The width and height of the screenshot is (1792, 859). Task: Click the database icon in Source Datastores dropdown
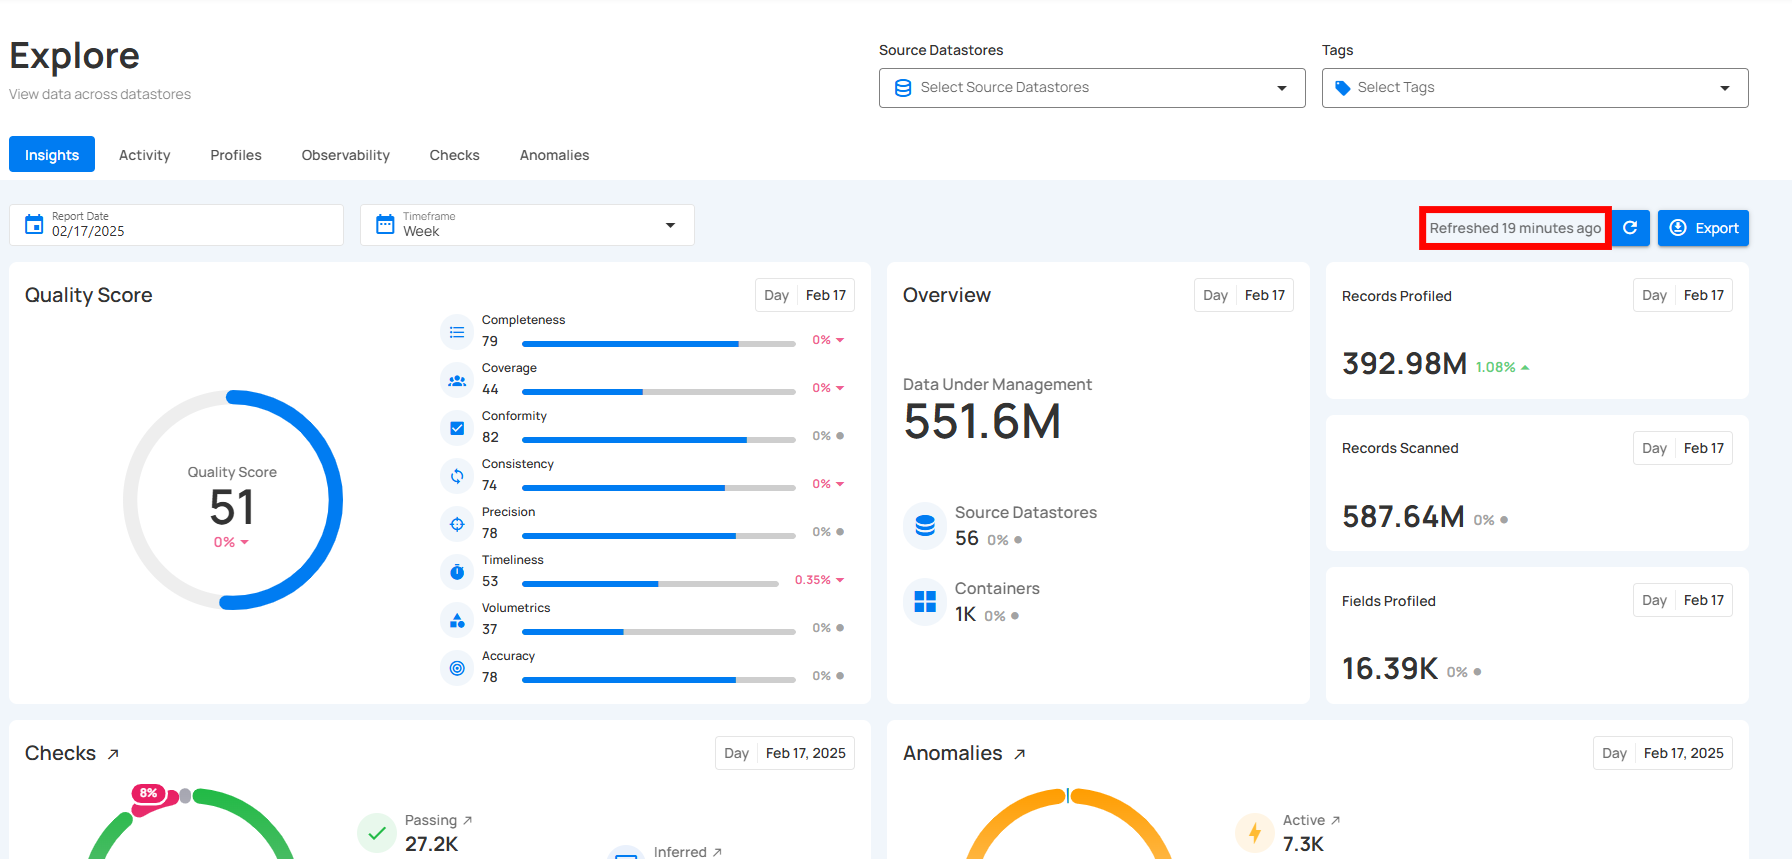903,88
